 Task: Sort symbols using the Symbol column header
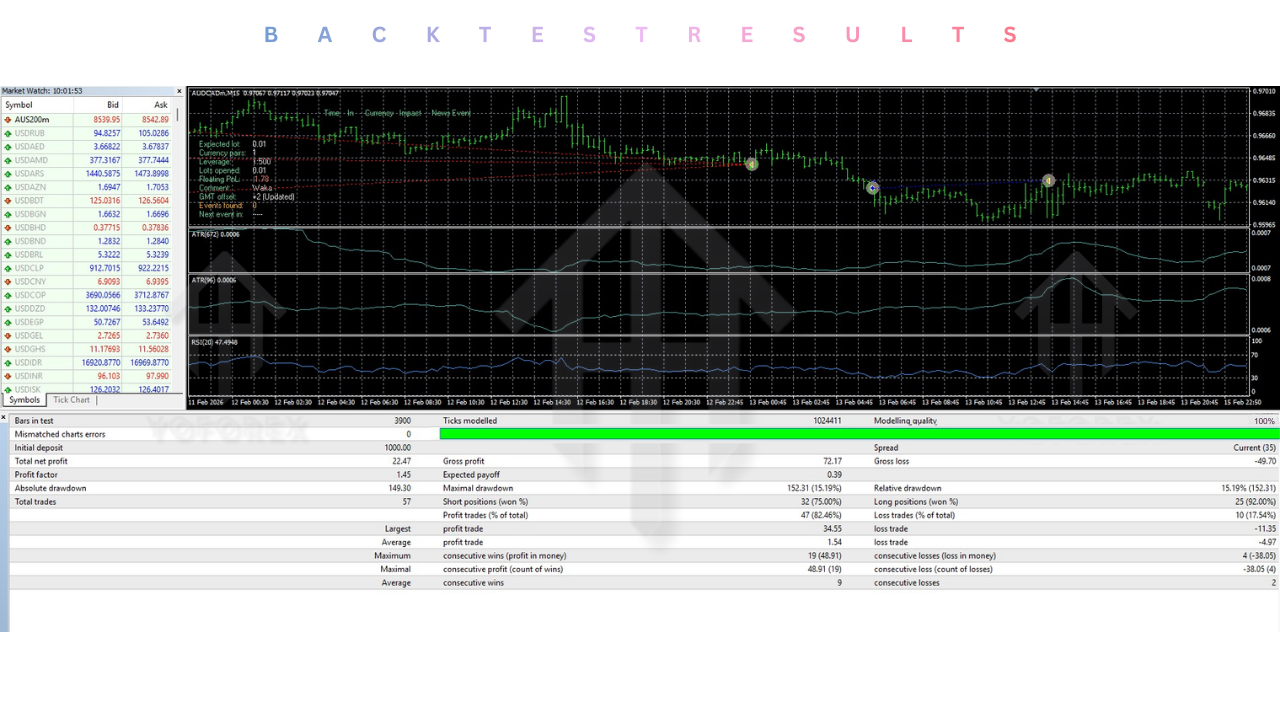18,104
